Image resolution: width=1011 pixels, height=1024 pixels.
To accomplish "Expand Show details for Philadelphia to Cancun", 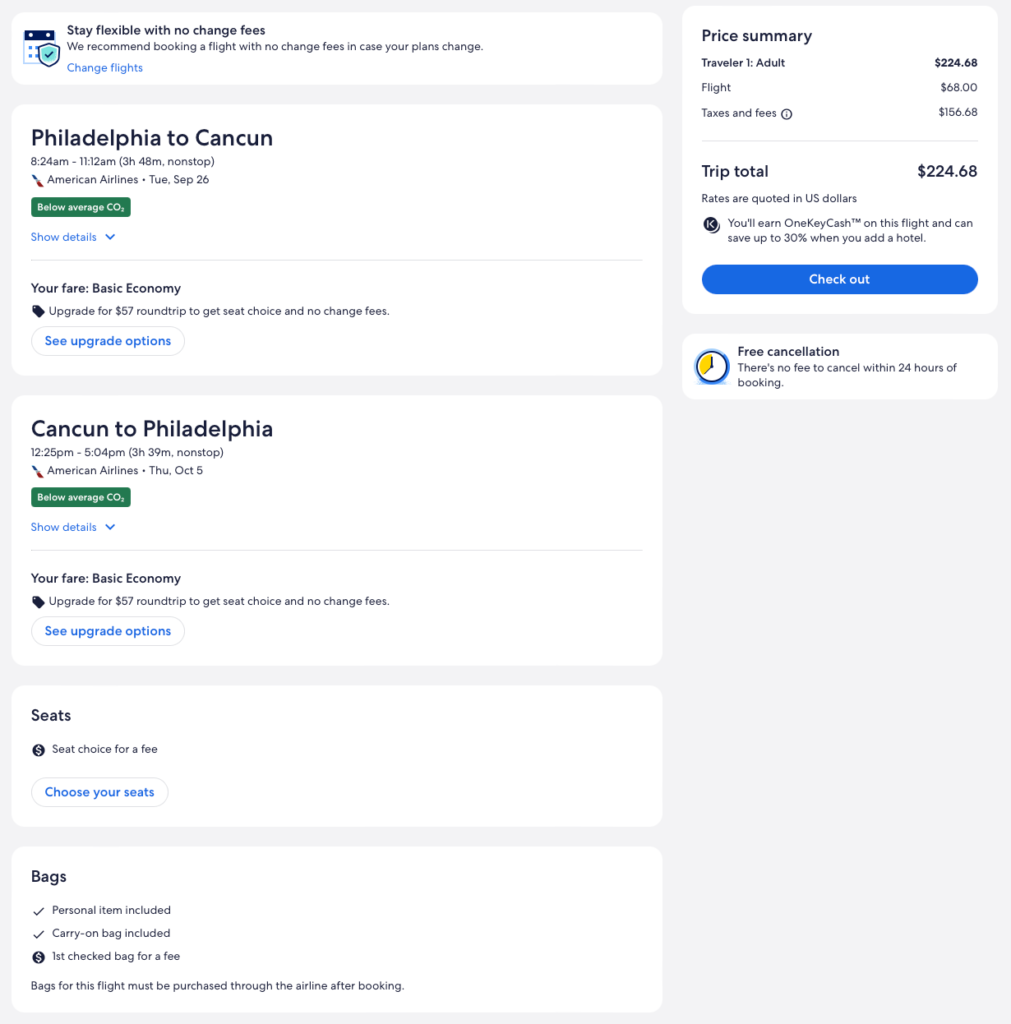I will [64, 237].
